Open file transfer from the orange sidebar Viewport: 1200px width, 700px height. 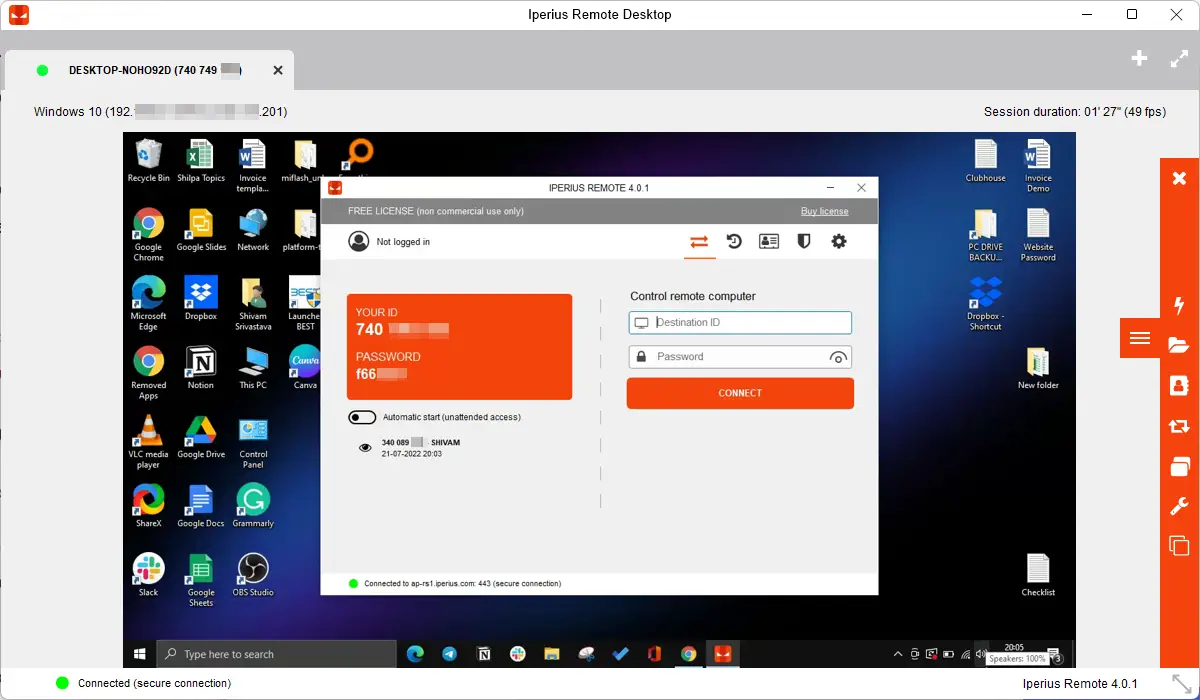(x=1178, y=344)
